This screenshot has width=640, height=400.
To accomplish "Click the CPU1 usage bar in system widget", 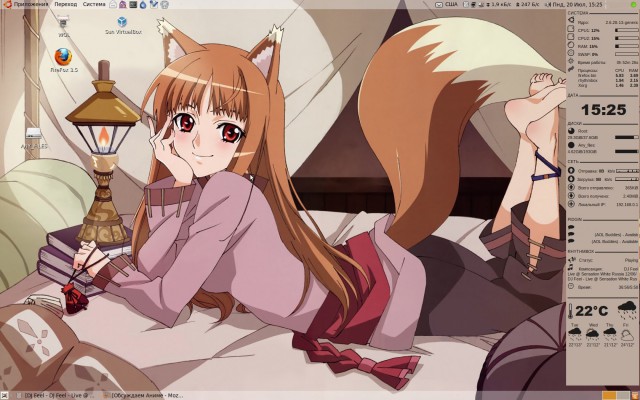I will (x=627, y=30).
